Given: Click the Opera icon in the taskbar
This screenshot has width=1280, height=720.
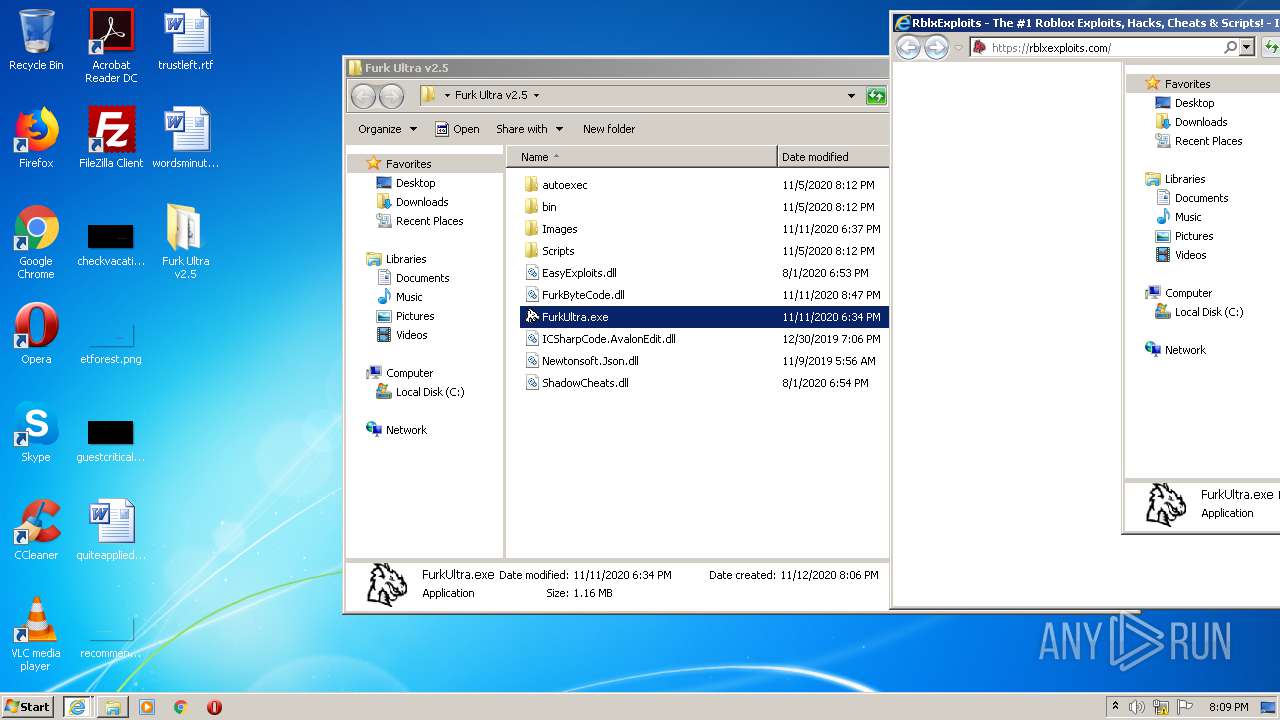Looking at the screenshot, I should (214, 707).
